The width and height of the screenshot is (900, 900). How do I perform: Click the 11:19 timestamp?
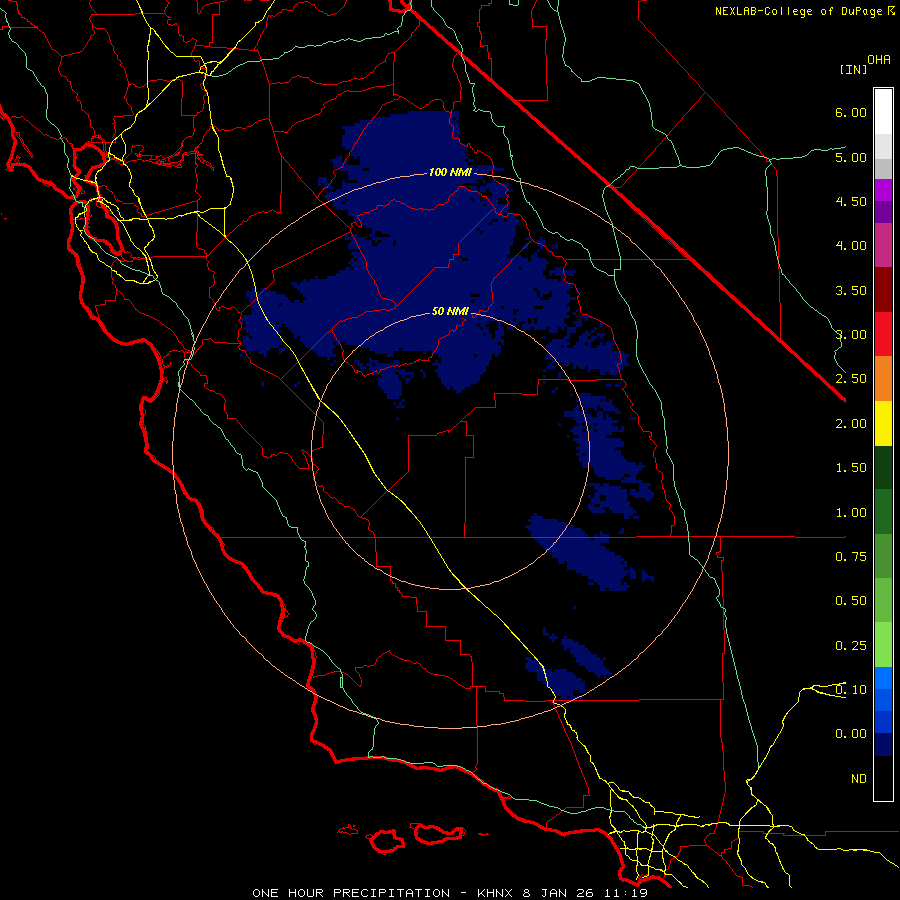tap(625, 893)
